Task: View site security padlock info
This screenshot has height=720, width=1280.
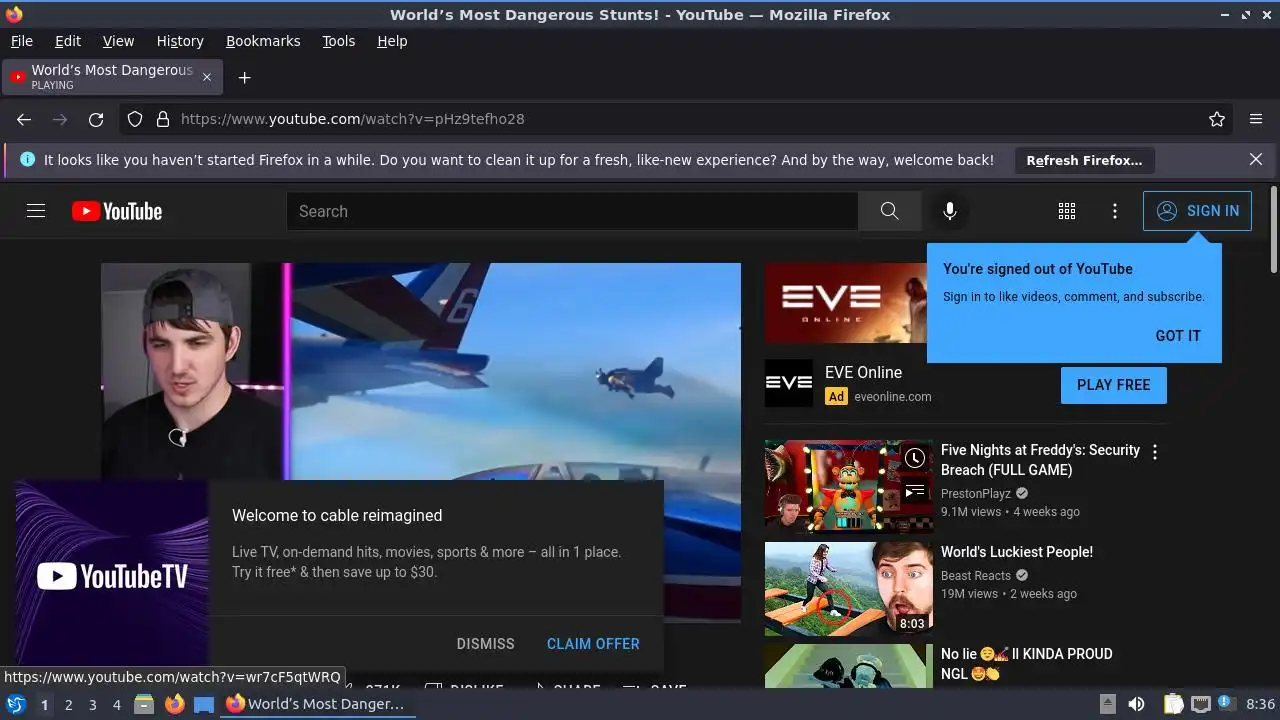Action: (x=163, y=119)
